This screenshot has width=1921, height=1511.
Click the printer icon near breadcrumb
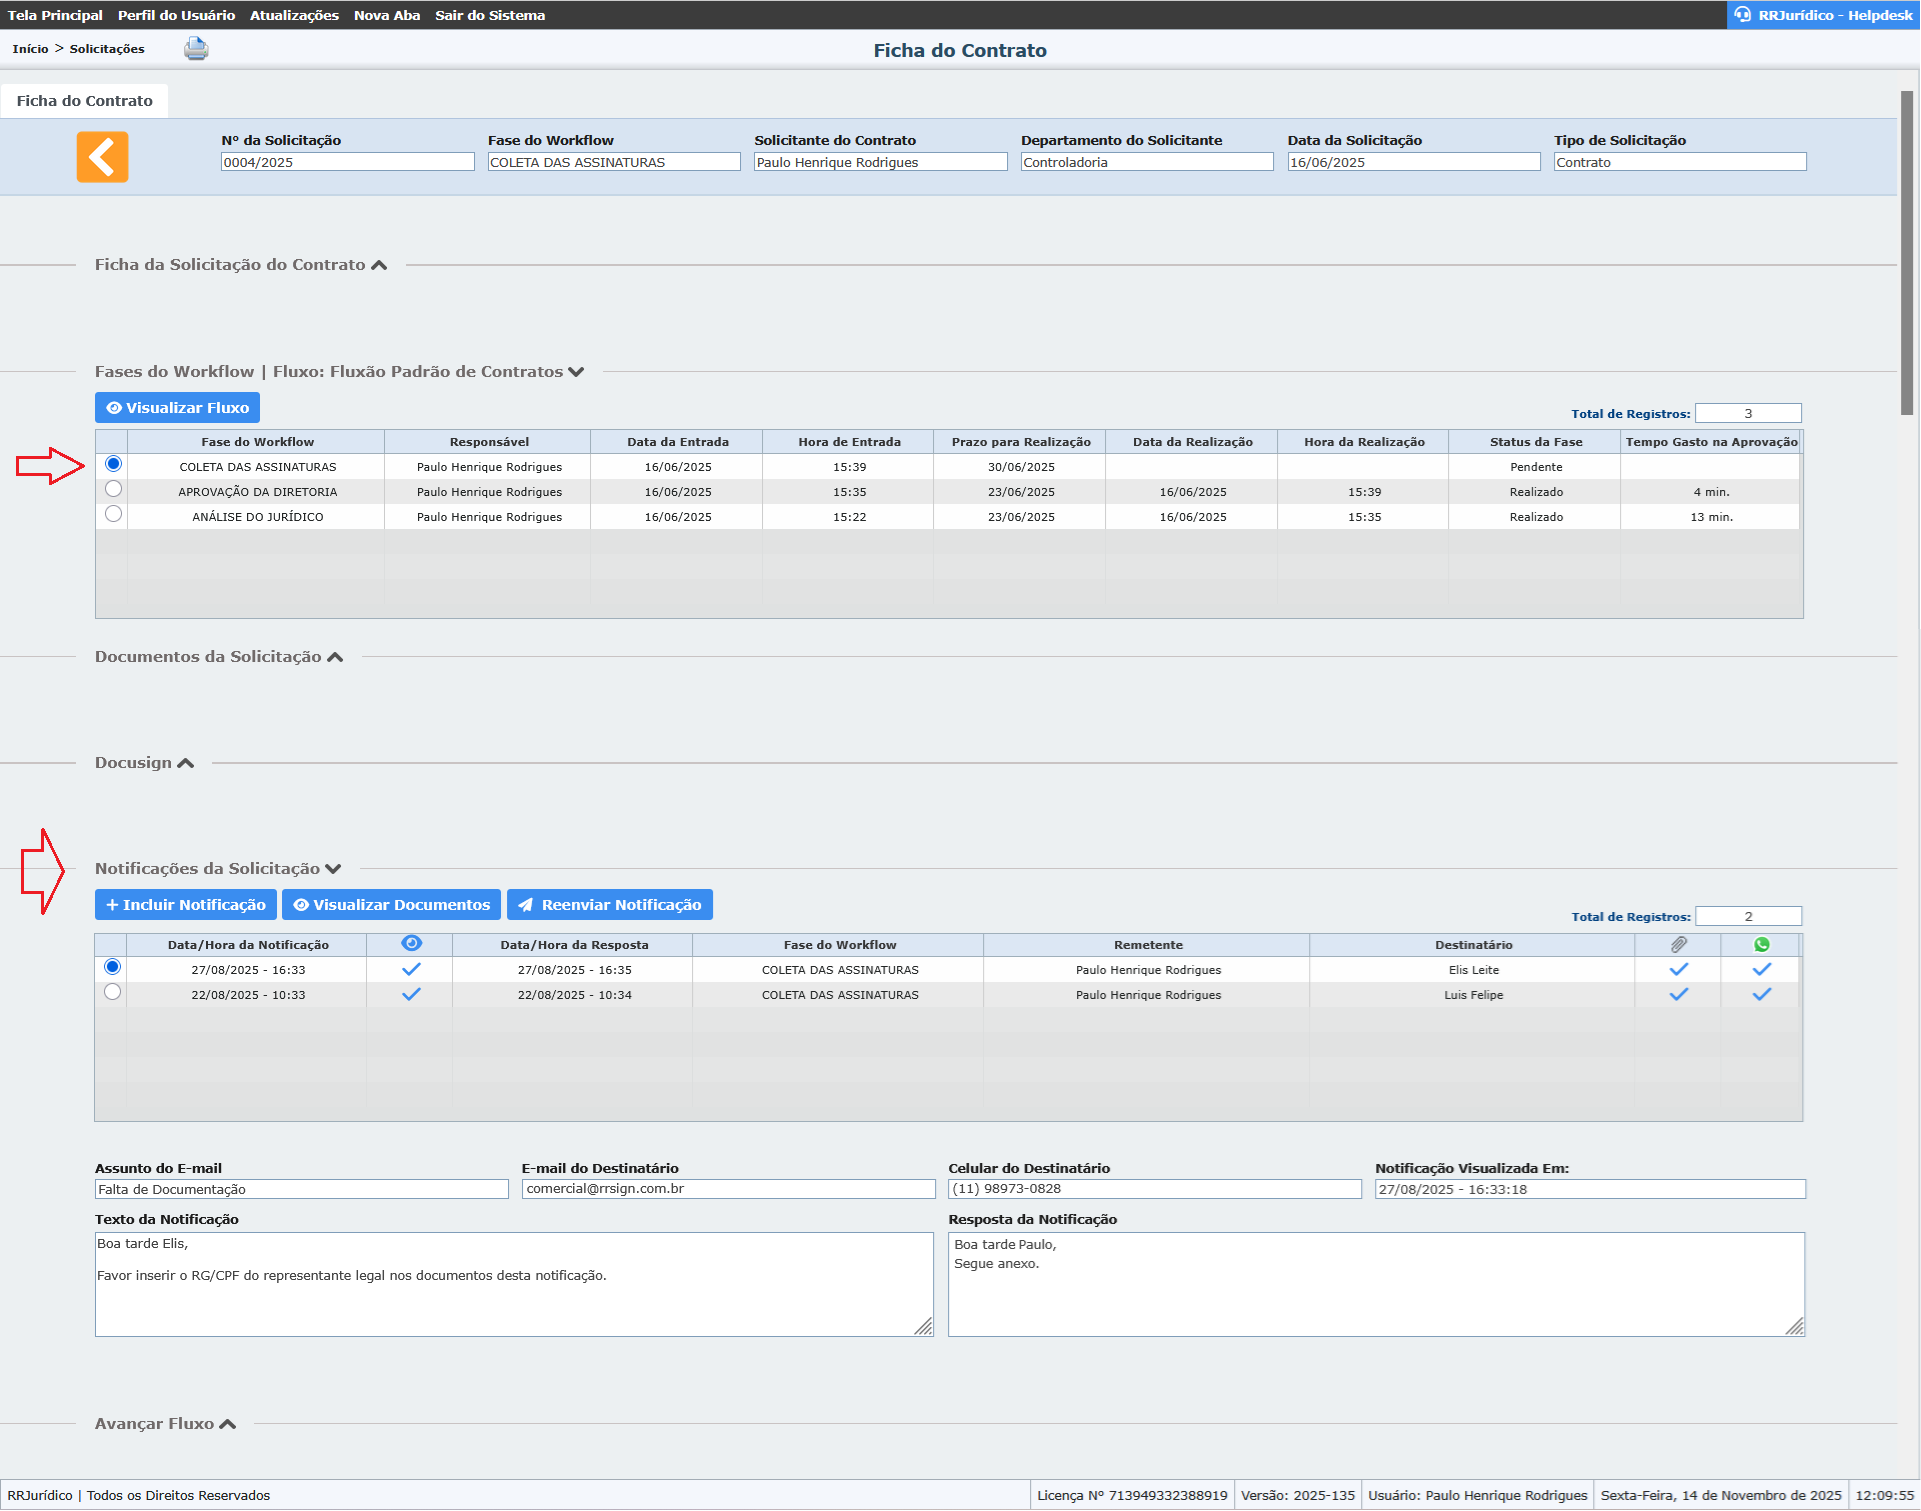coord(196,48)
